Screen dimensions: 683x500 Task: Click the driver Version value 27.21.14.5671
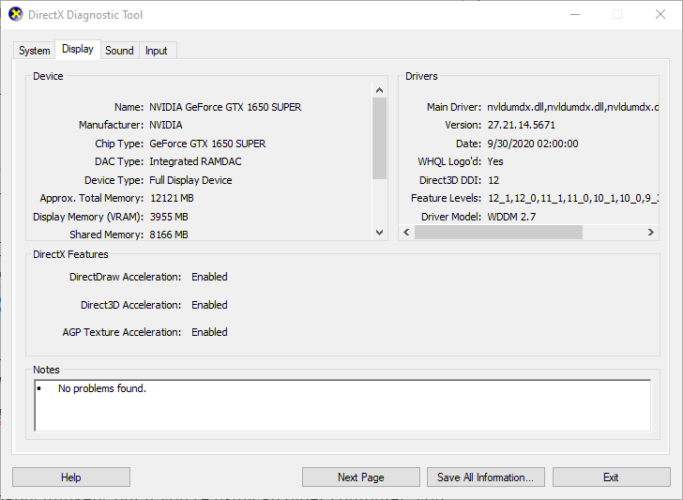(x=520, y=125)
